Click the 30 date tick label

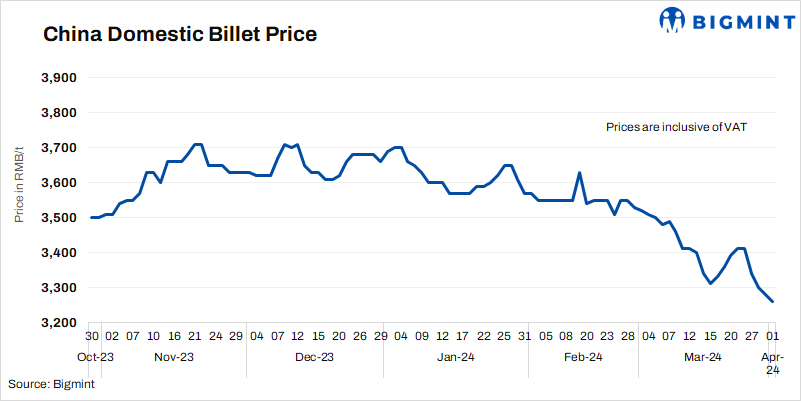click(x=92, y=338)
